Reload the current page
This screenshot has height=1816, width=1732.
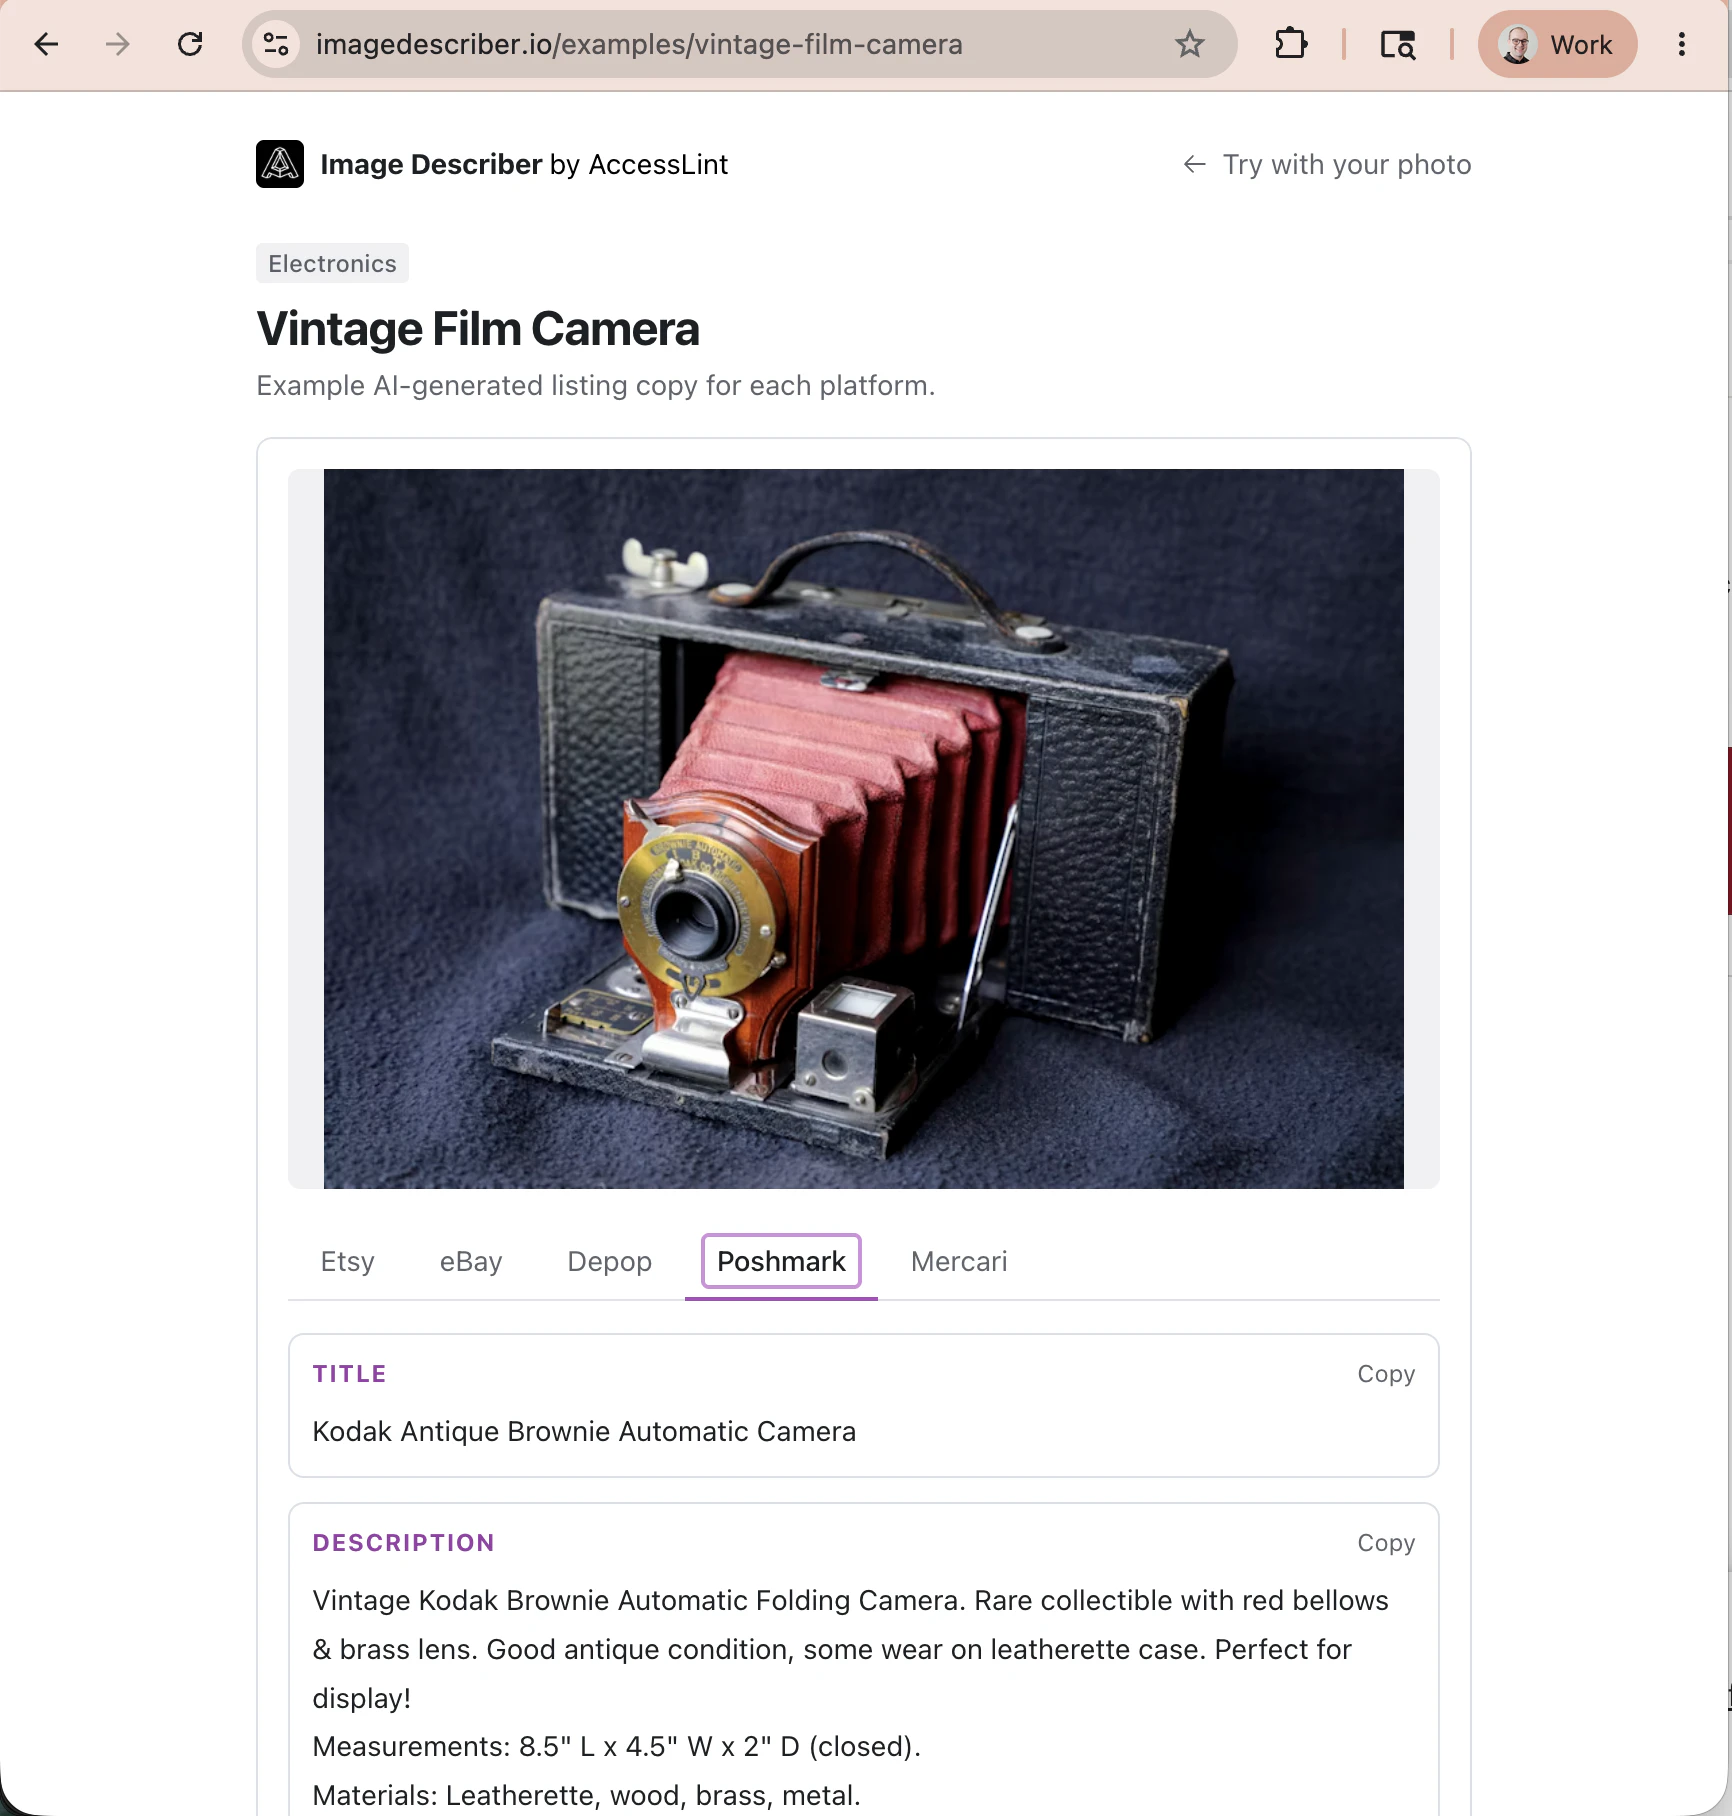click(x=190, y=44)
